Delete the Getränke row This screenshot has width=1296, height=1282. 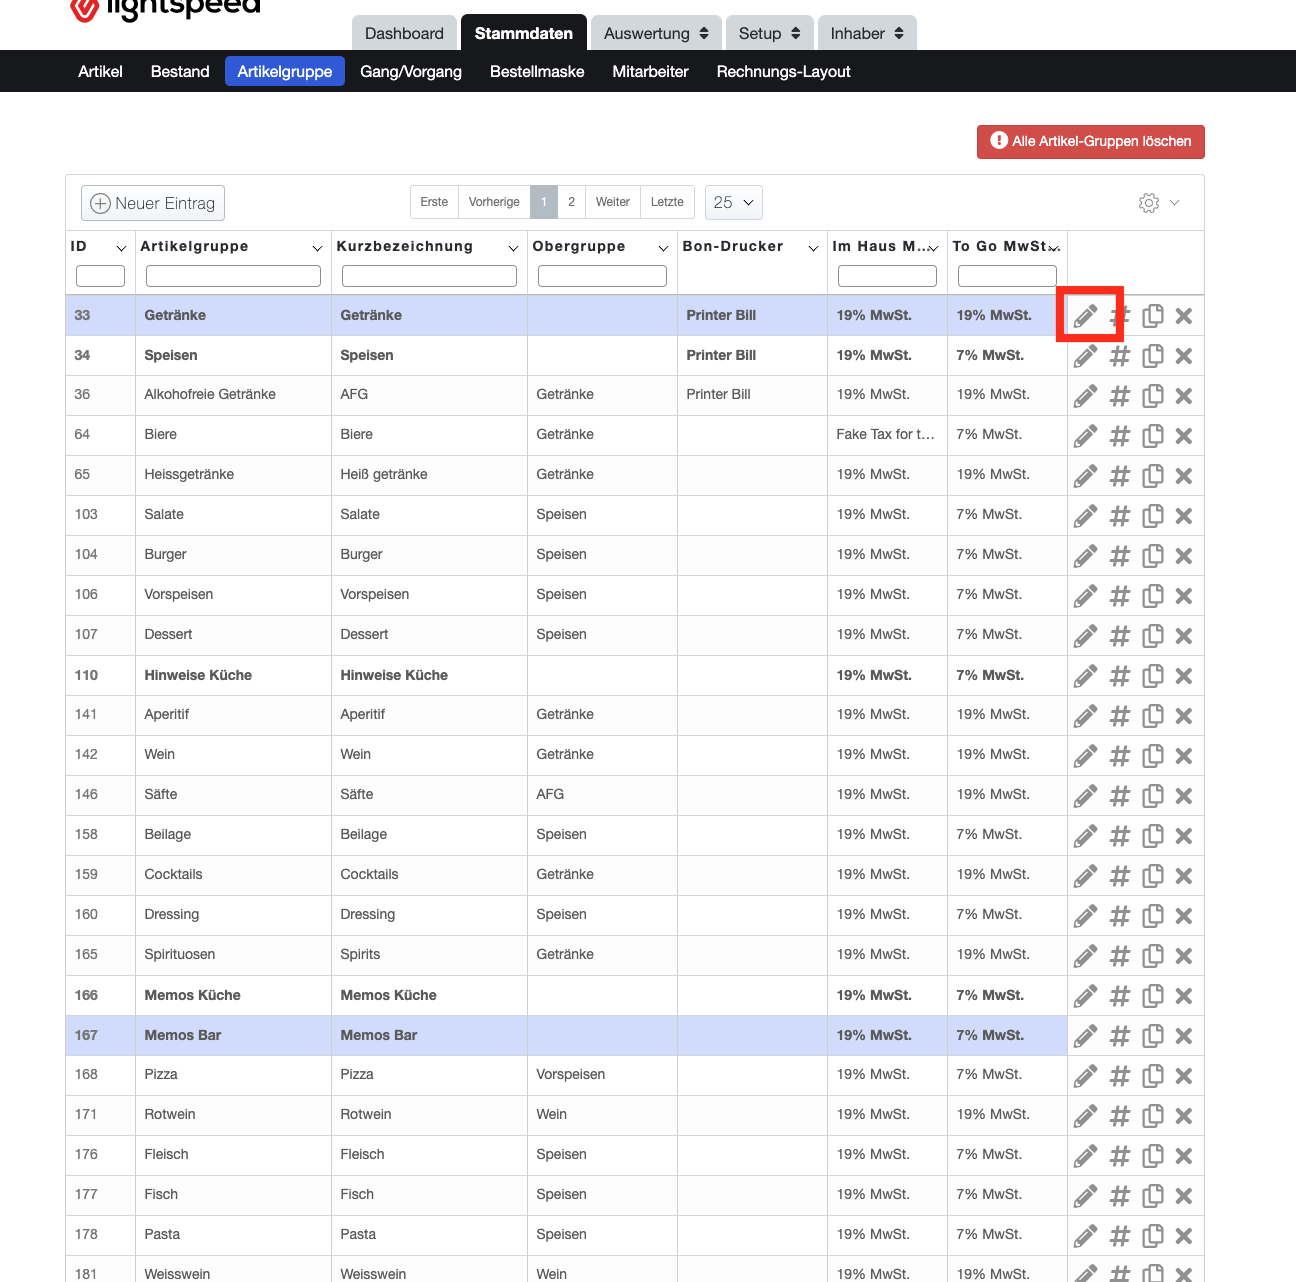click(1184, 316)
